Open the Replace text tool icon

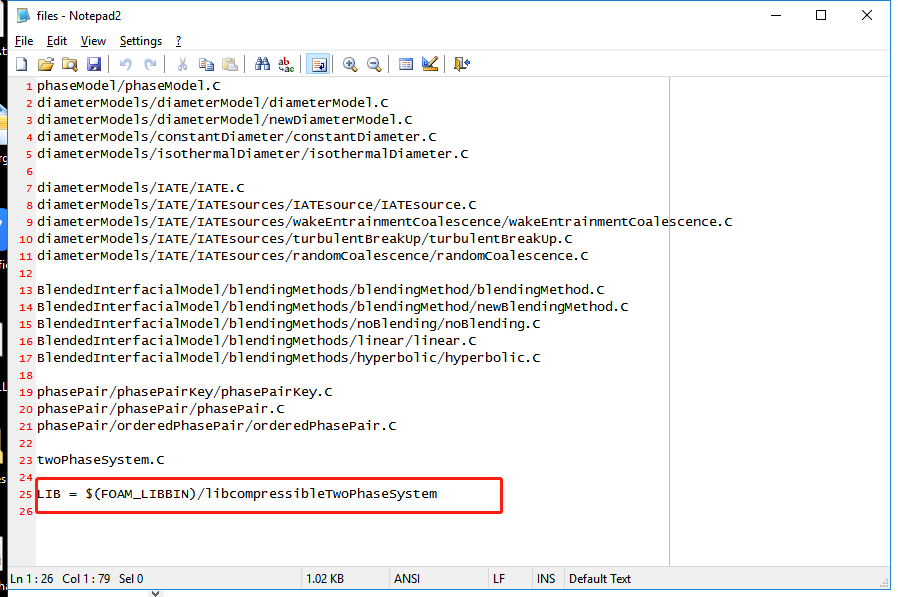[286, 64]
